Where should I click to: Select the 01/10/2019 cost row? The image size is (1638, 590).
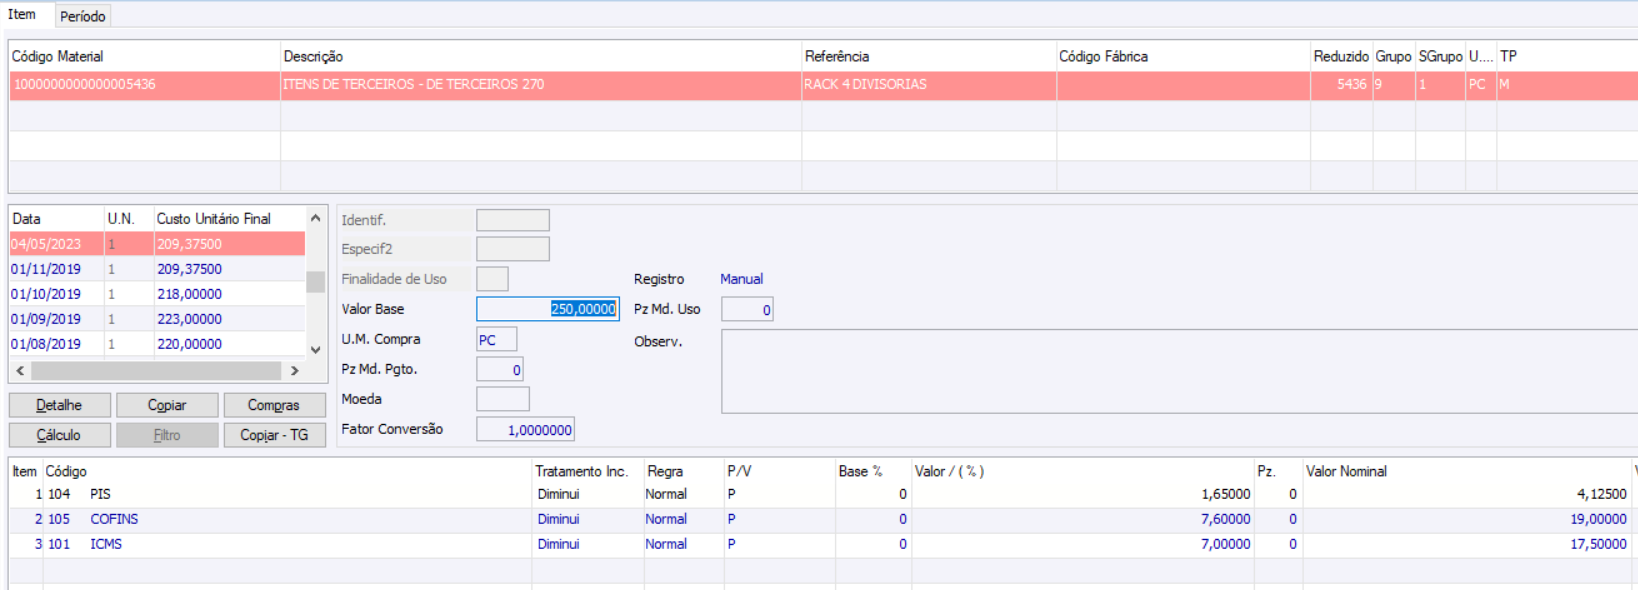(x=157, y=294)
